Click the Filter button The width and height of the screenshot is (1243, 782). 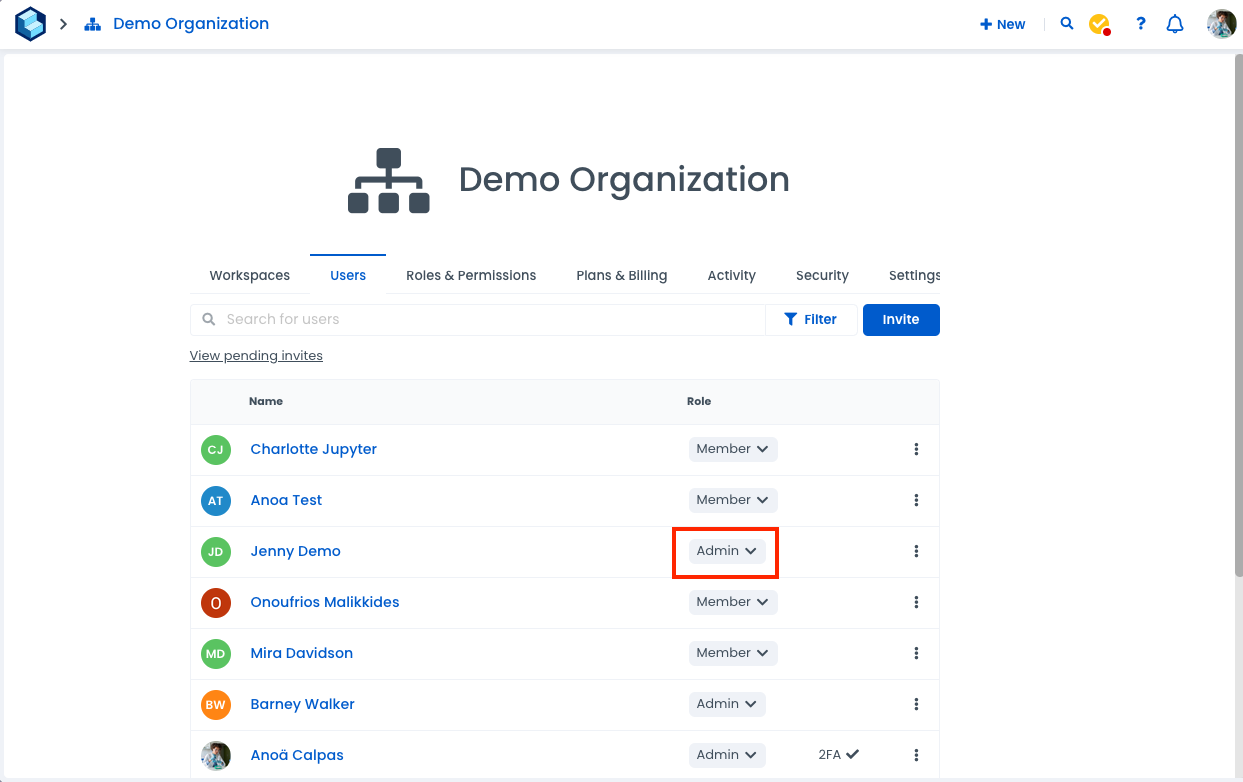(810, 319)
